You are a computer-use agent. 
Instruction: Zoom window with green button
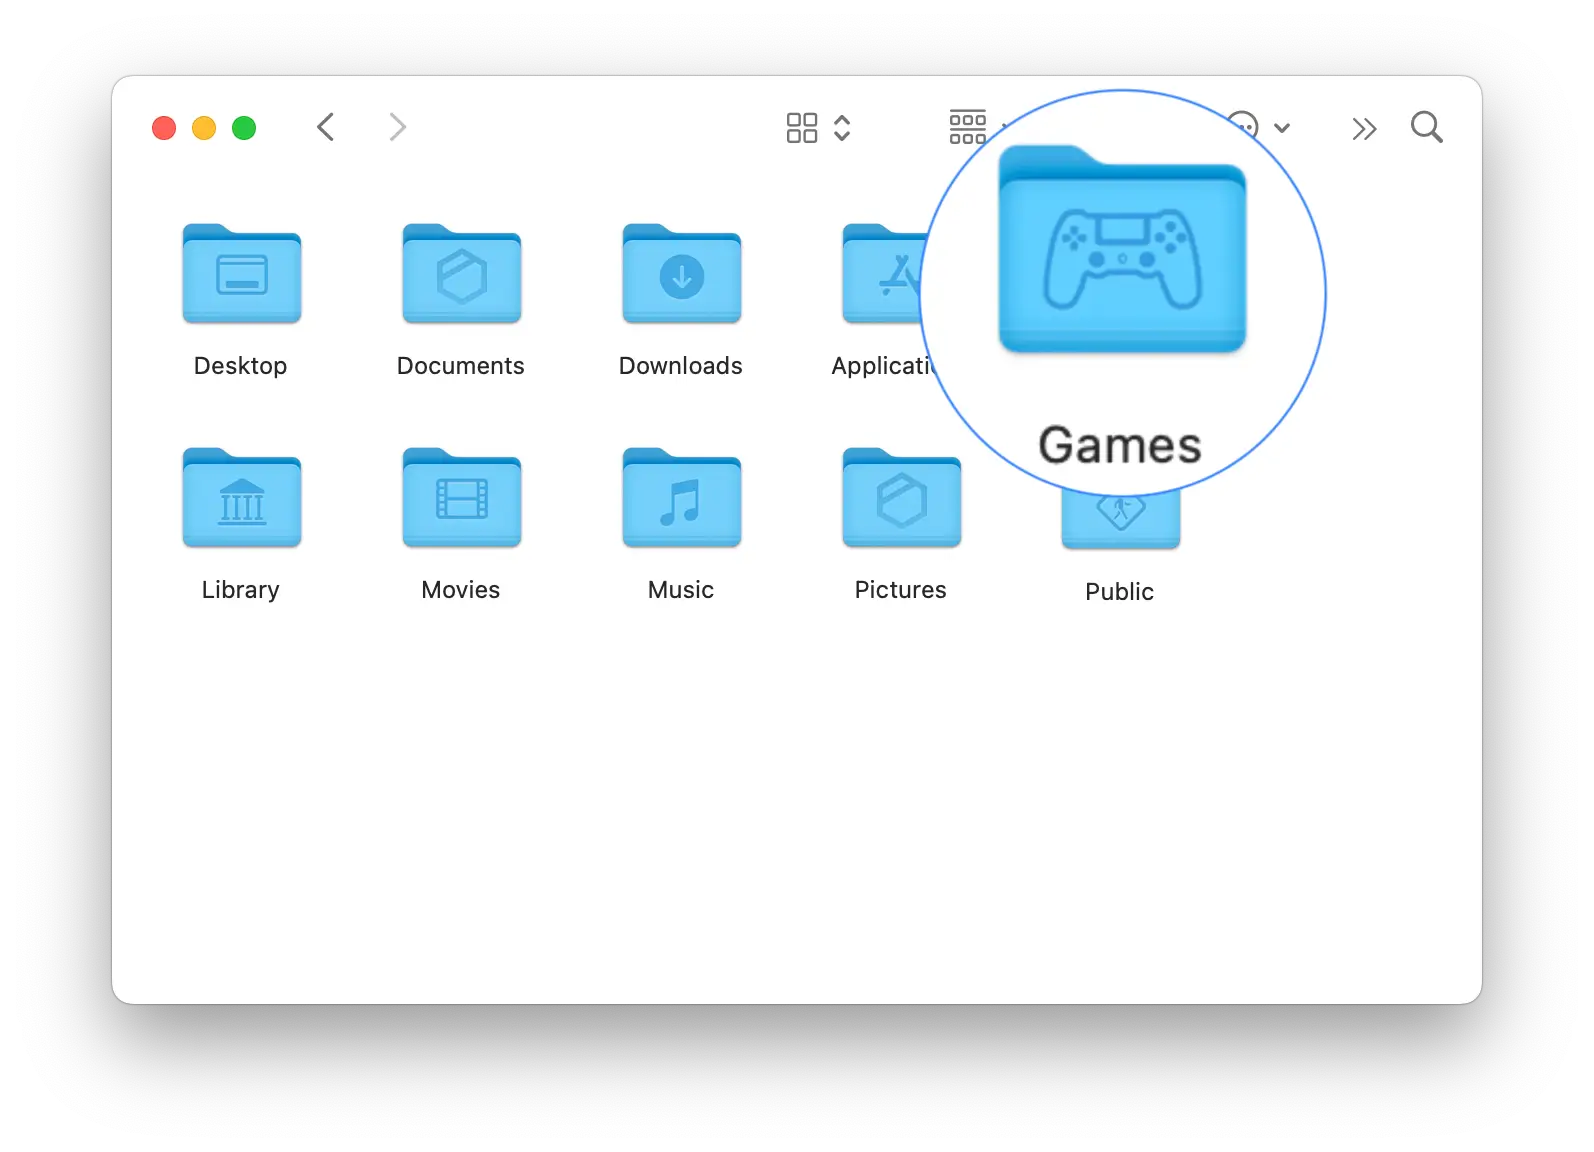click(x=244, y=128)
